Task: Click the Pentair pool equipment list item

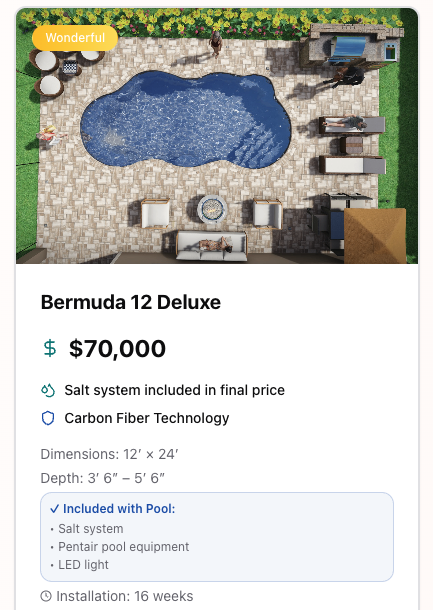Action: click(124, 547)
